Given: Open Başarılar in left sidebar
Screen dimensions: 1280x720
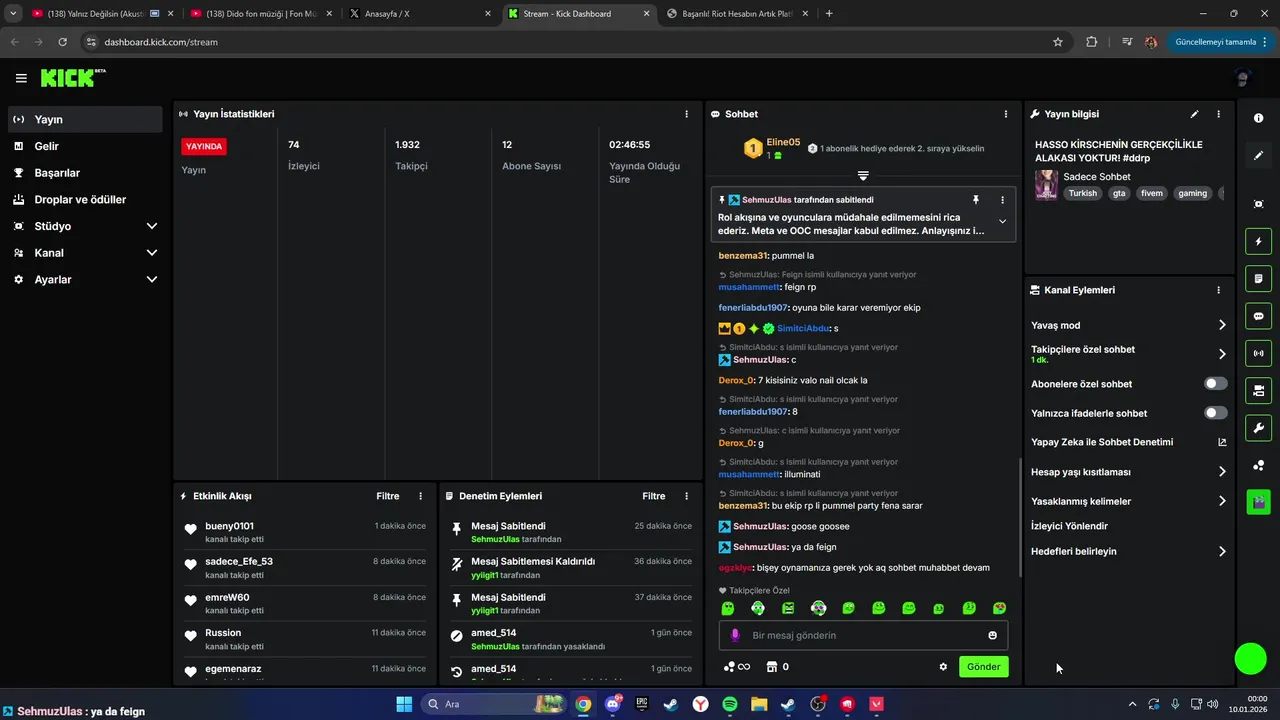Looking at the screenshot, I should click(x=85, y=173).
